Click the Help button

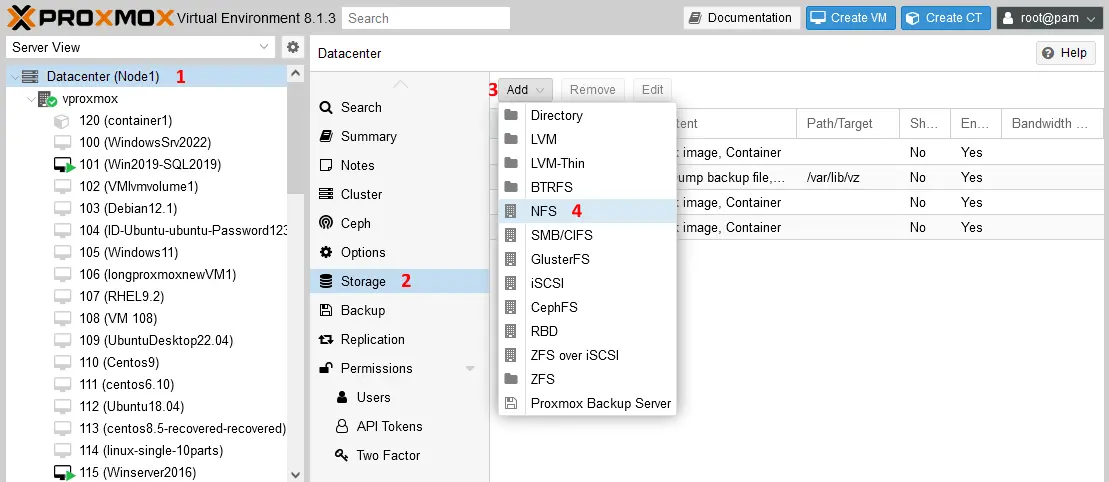click(1066, 53)
